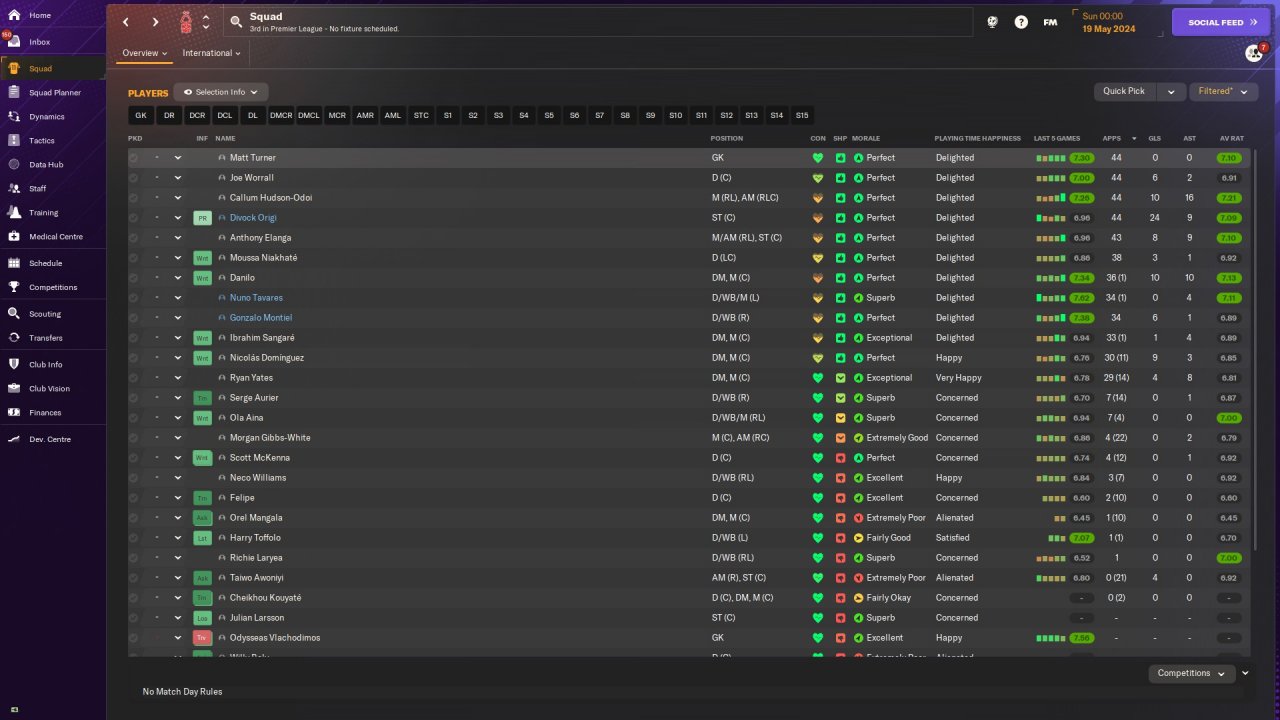Open the staff notifications icon with badge 7

pos(1254,53)
